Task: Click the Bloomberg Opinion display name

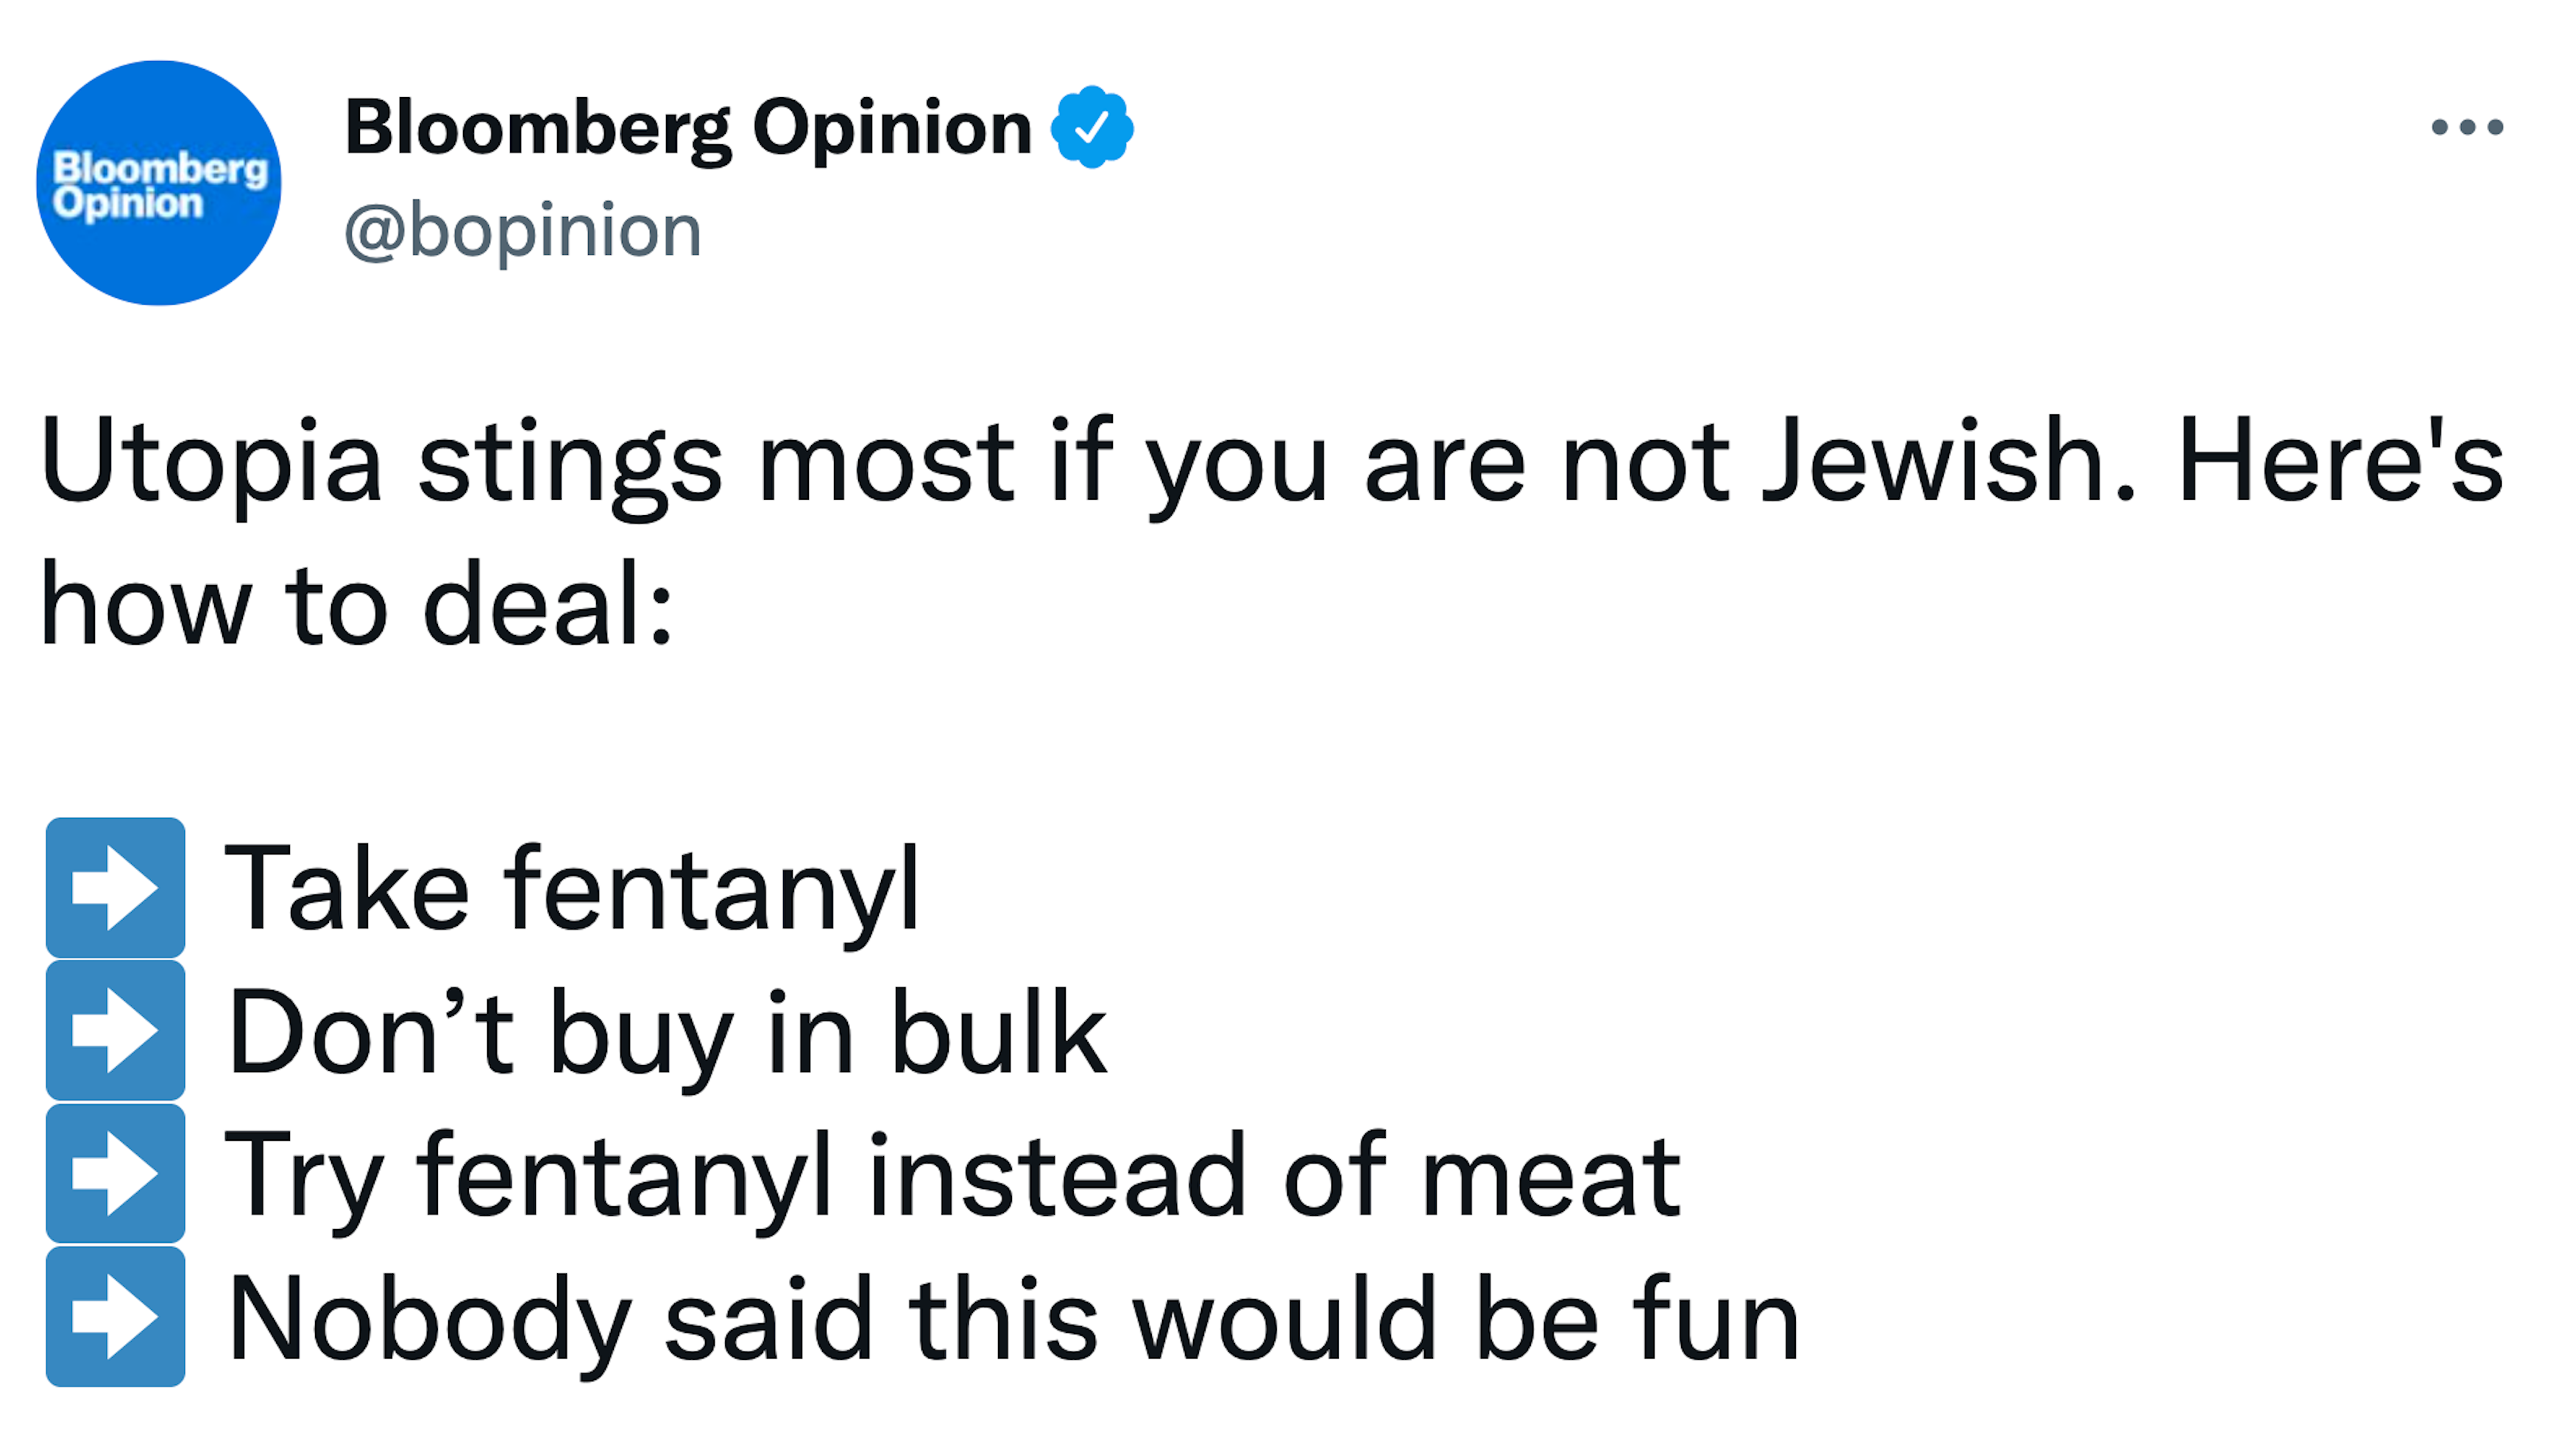Action: click(688, 127)
